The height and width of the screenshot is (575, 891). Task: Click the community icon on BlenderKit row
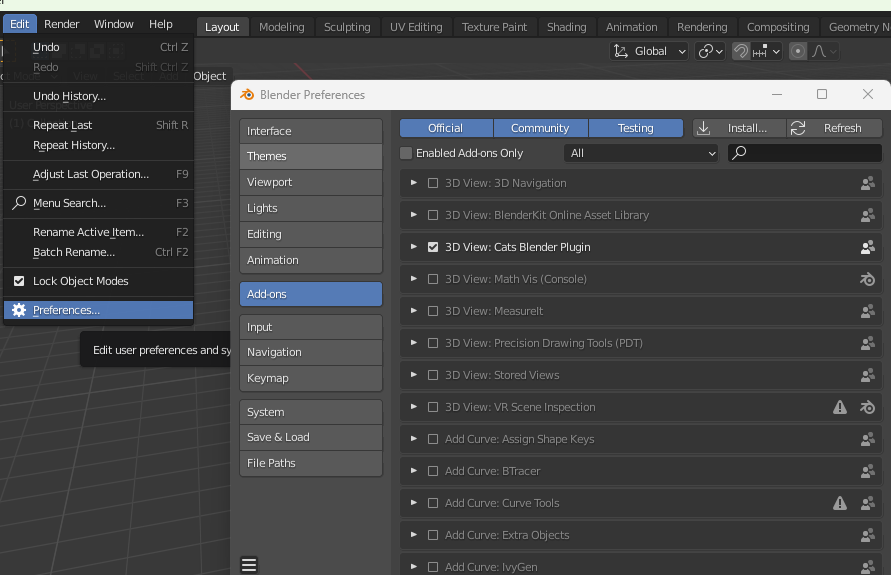pos(867,215)
